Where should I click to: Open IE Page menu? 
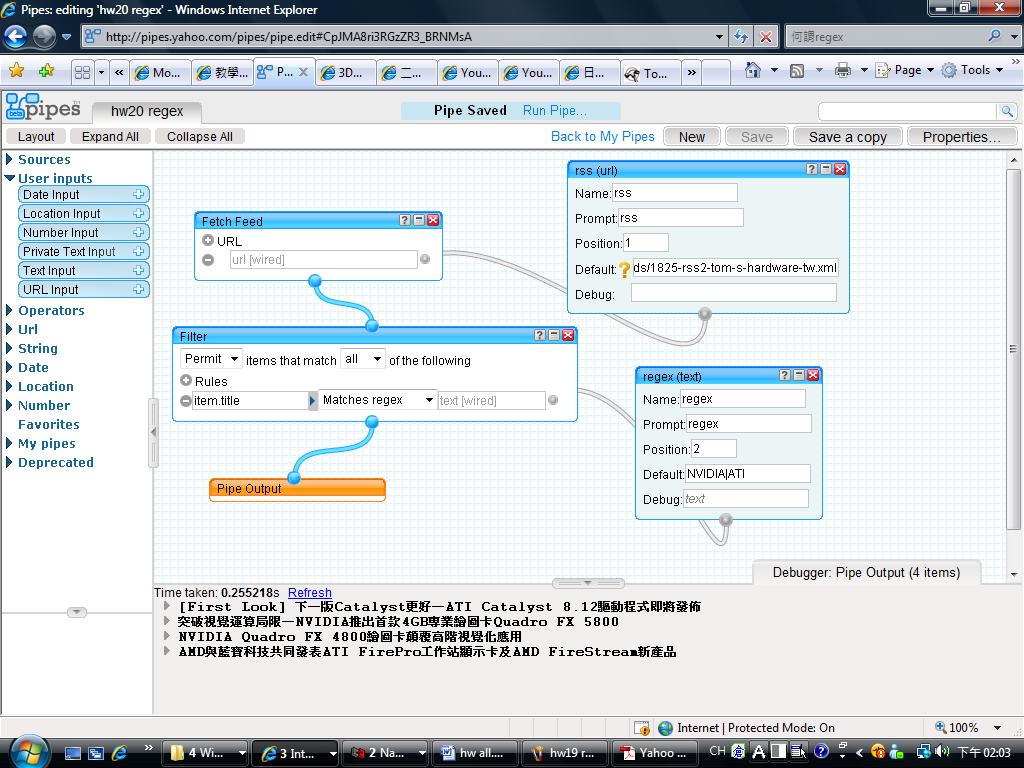point(905,70)
